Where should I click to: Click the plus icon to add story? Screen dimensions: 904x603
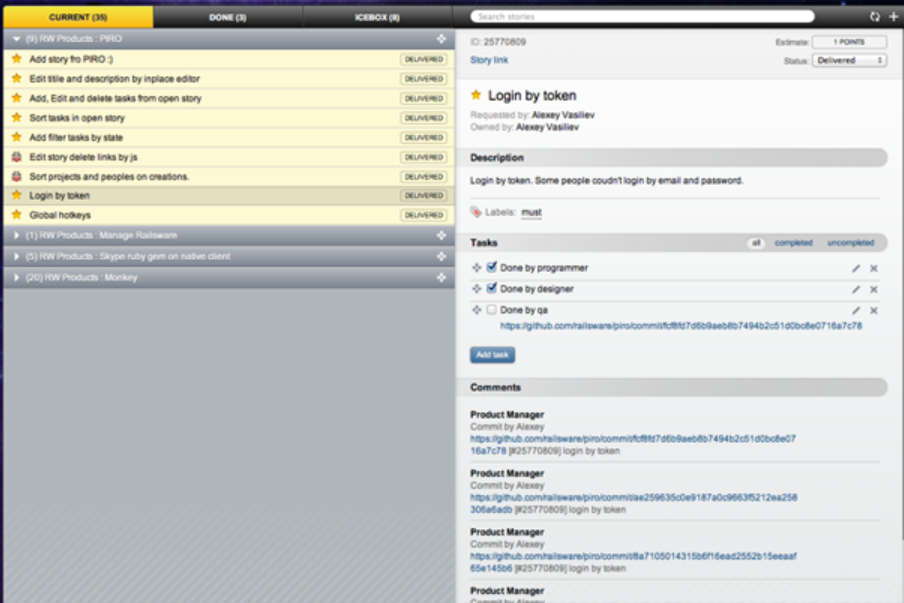click(893, 17)
